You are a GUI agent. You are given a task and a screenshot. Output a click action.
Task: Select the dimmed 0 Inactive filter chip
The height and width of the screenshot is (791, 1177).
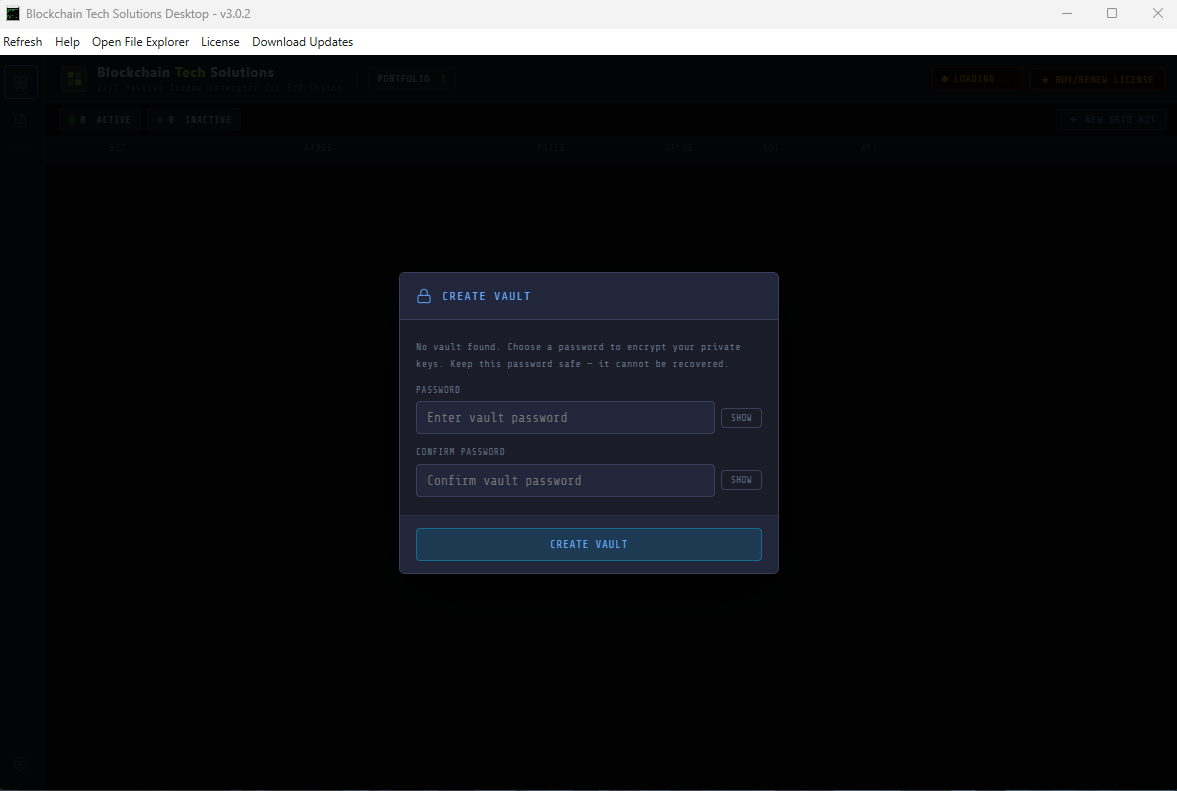(x=194, y=120)
